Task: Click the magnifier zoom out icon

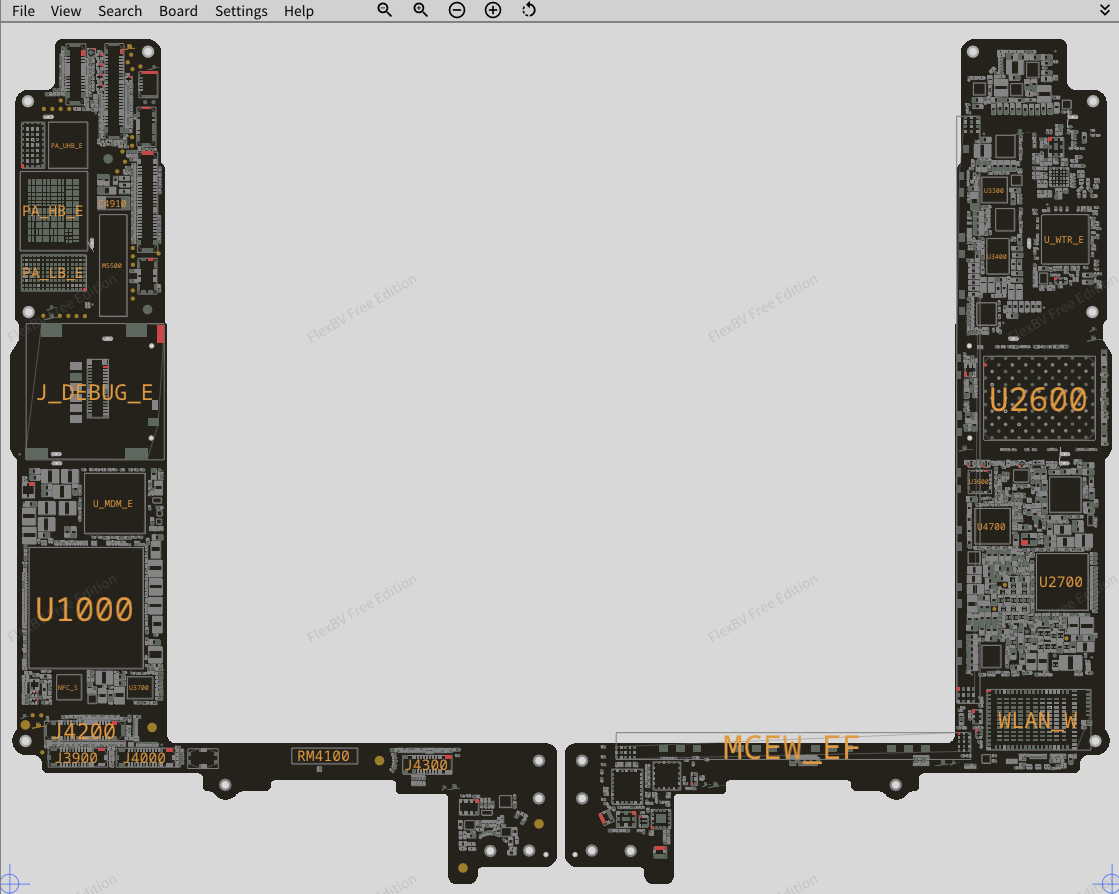Action: (384, 10)
